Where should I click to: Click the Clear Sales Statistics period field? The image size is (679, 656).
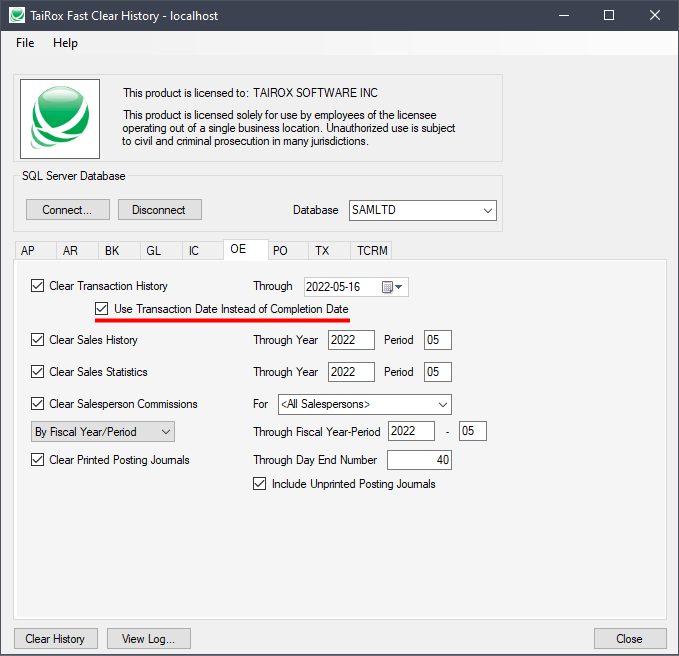click(x=437, y=372)
